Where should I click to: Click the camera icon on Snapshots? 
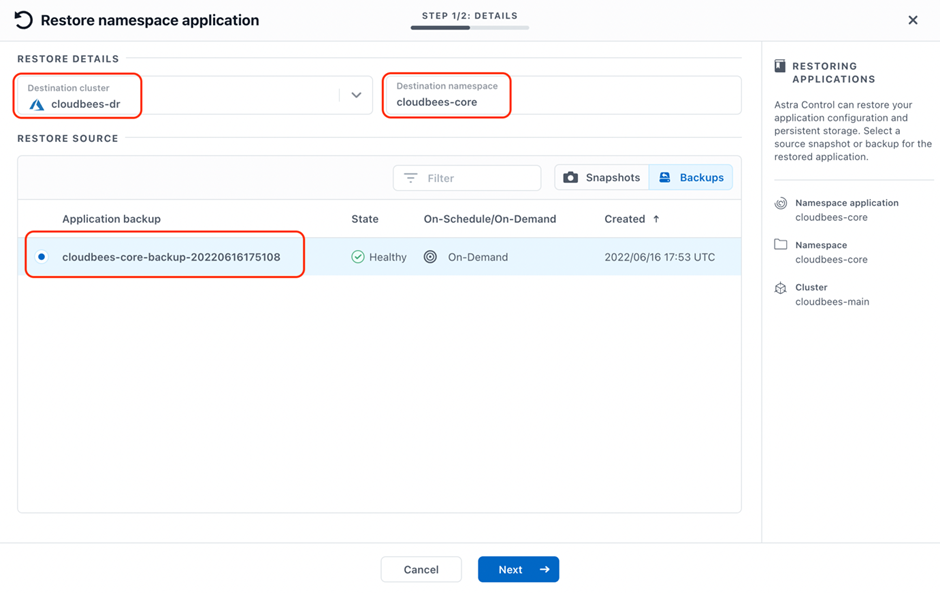[x=571, y=177]
